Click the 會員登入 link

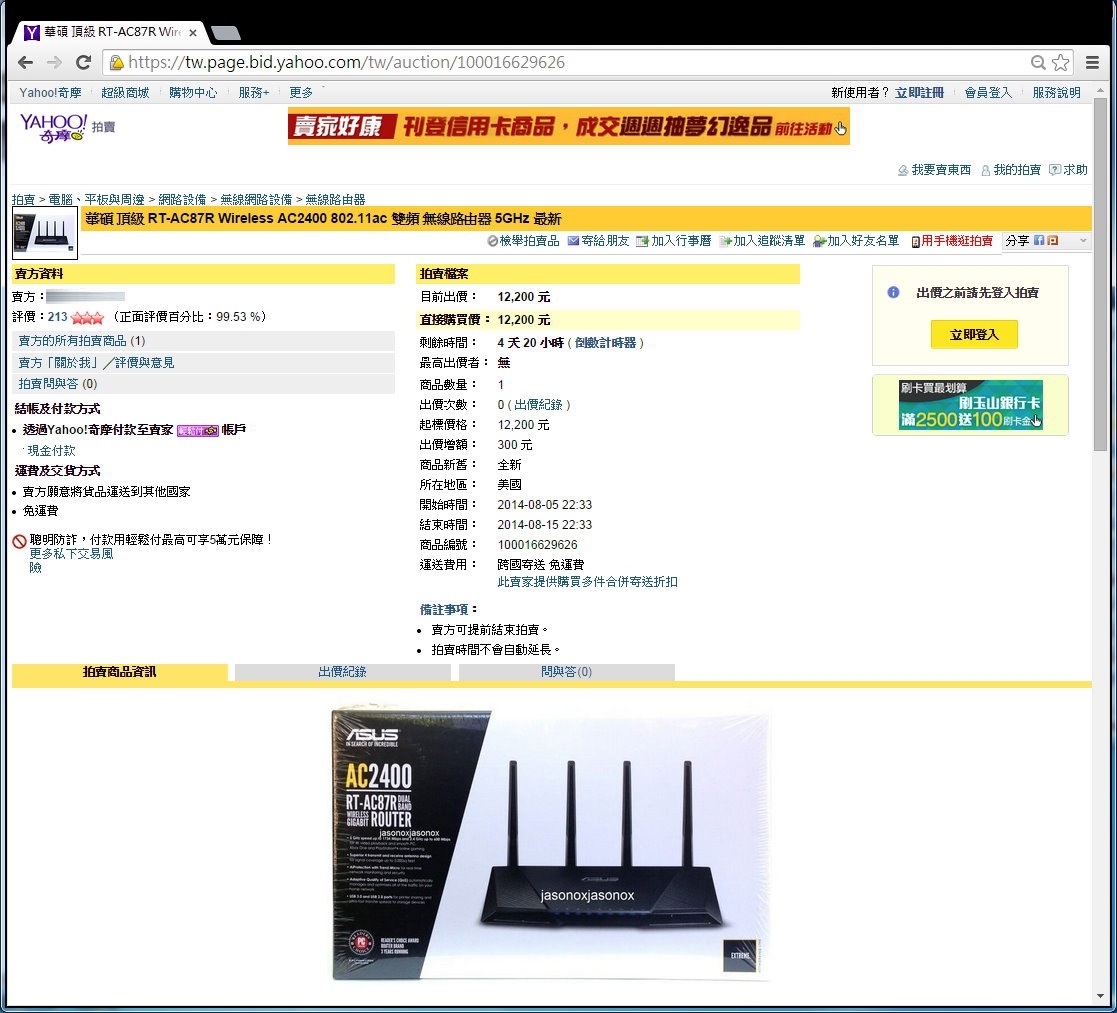[988, 93]
